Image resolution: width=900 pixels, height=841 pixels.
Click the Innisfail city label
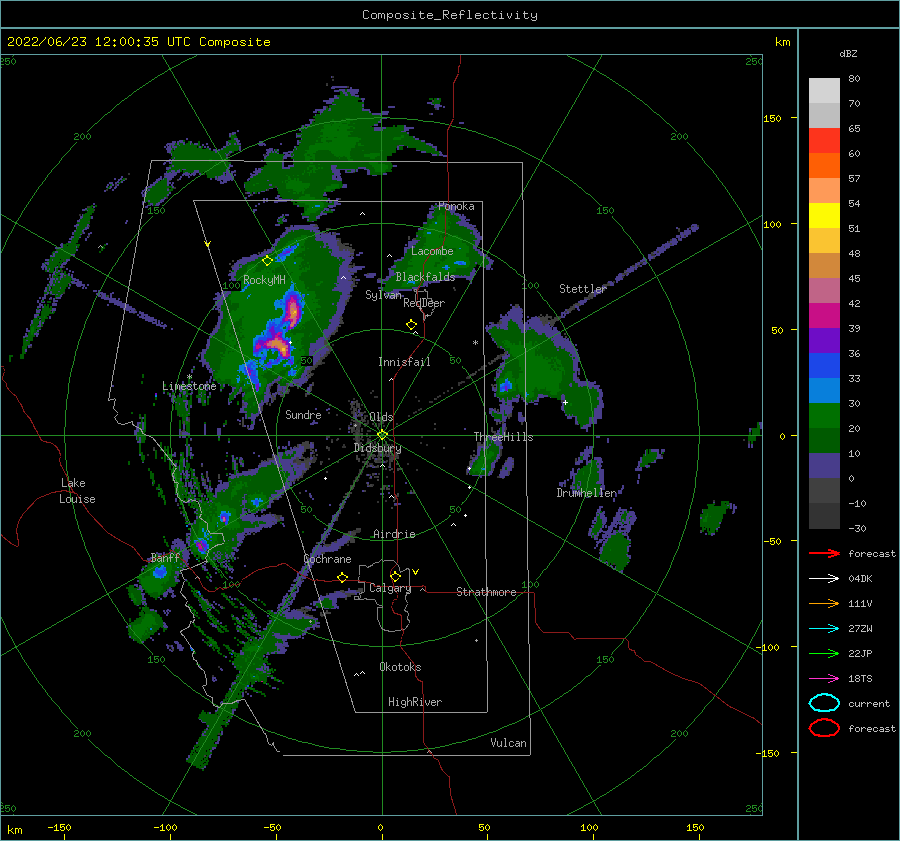404,362
